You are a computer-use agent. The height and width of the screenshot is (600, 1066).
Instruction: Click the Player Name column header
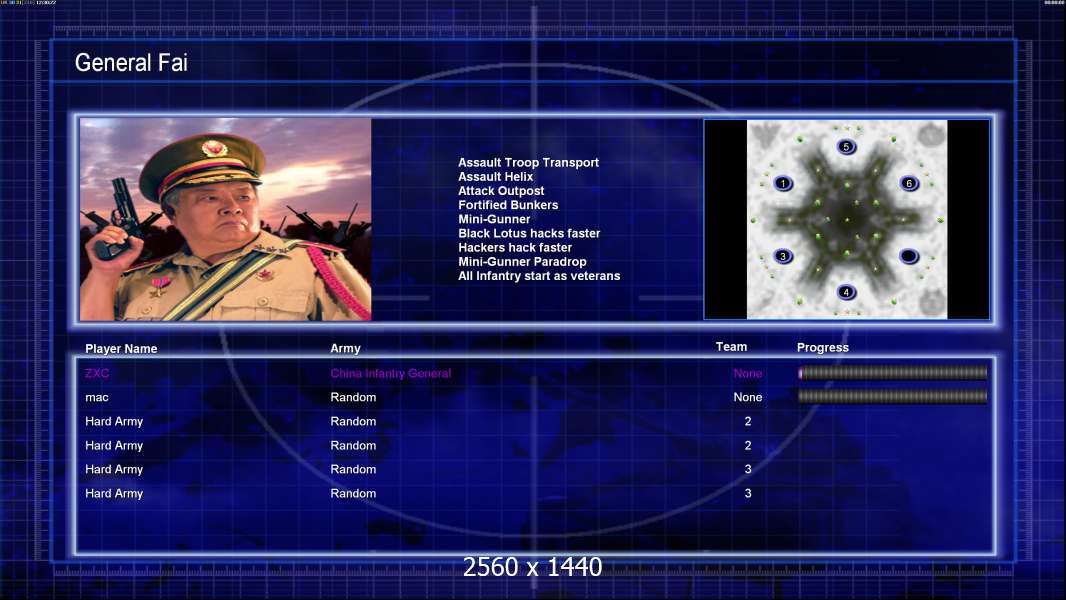tap(121, 349)
